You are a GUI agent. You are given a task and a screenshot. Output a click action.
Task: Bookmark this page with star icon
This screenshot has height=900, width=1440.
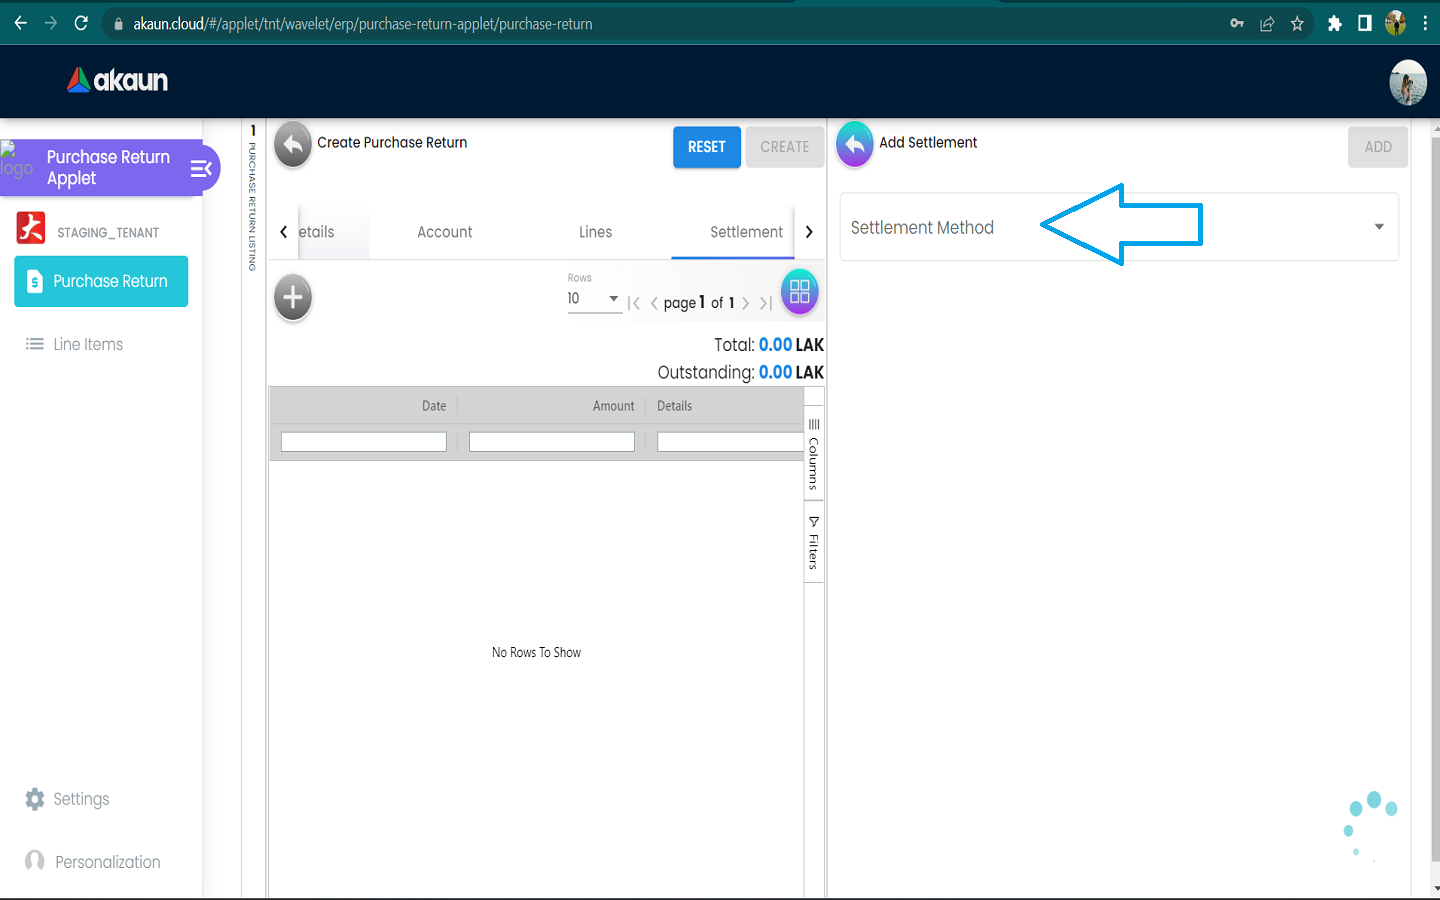coord(1297,23)
